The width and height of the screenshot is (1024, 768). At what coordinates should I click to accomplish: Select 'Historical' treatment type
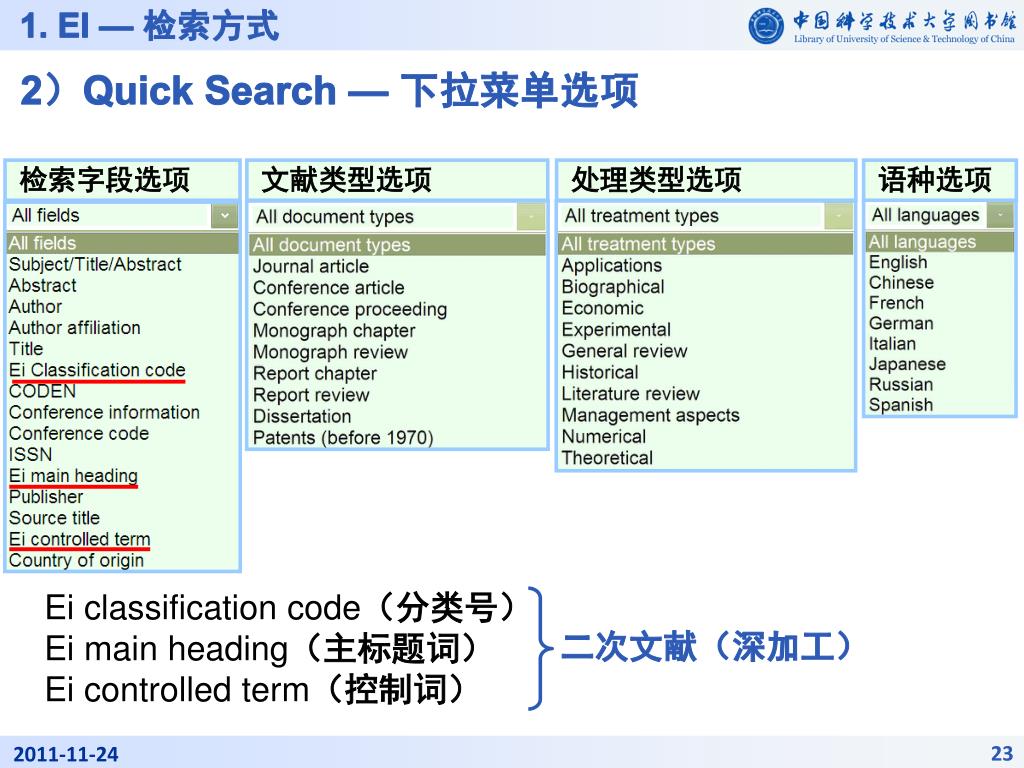click(x=600, y=373)
